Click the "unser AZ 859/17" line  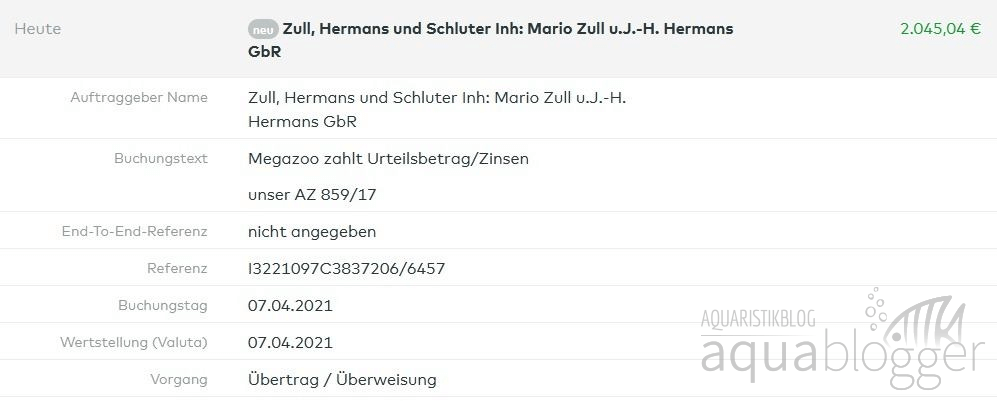pyautogui.click(x=312, y=195)
